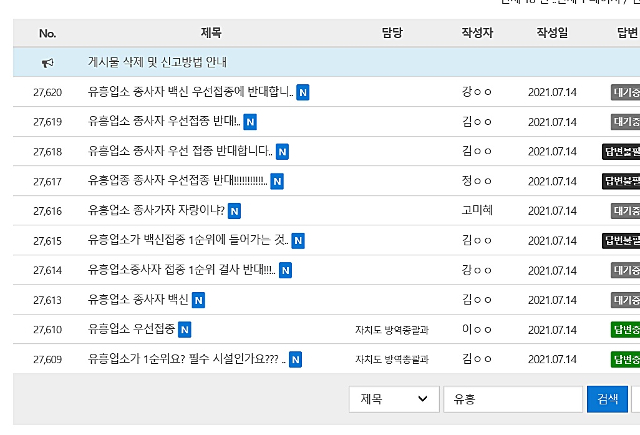This screenshot has height=435, width=640.
Task: Open the 제목 search category dropdown
Action: coord(394,399)
